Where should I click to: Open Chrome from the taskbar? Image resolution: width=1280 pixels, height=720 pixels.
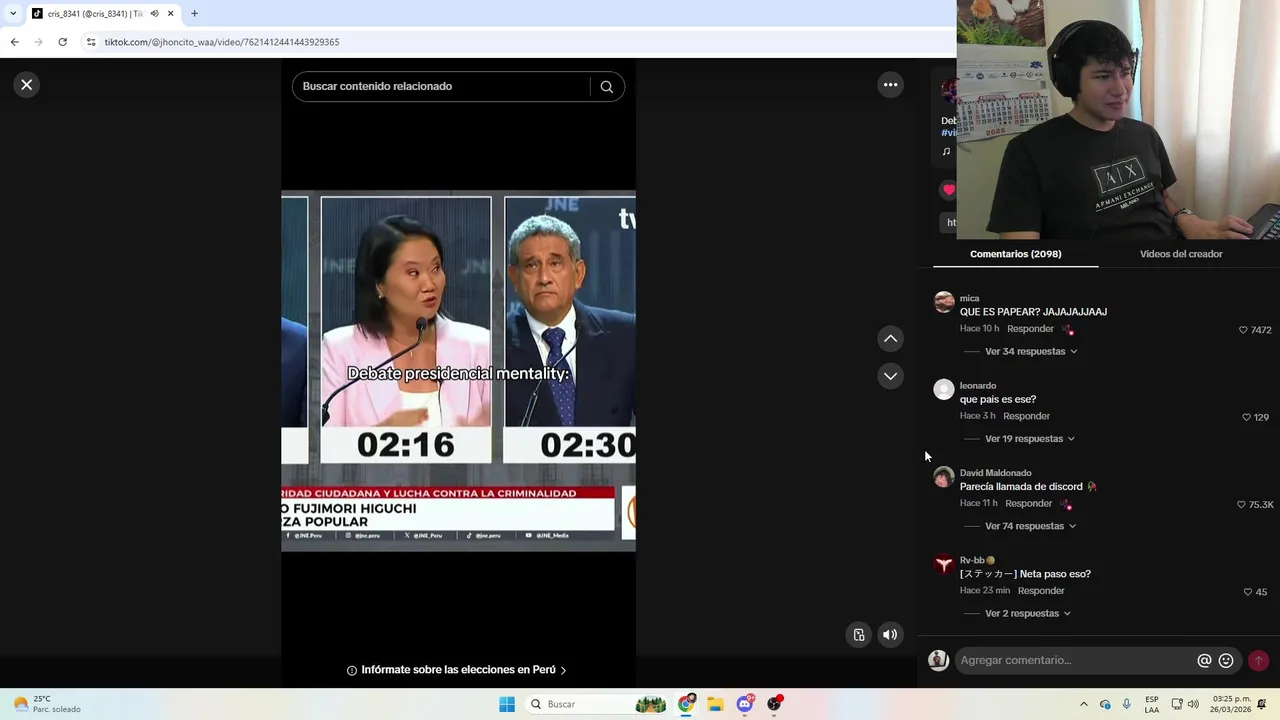[686, 704]
